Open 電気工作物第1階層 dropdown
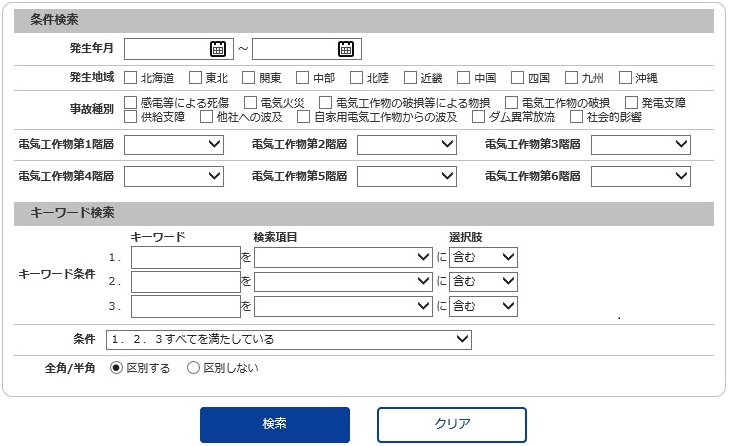The width and height of the screenshot is (729, 446). coord(174,145)
